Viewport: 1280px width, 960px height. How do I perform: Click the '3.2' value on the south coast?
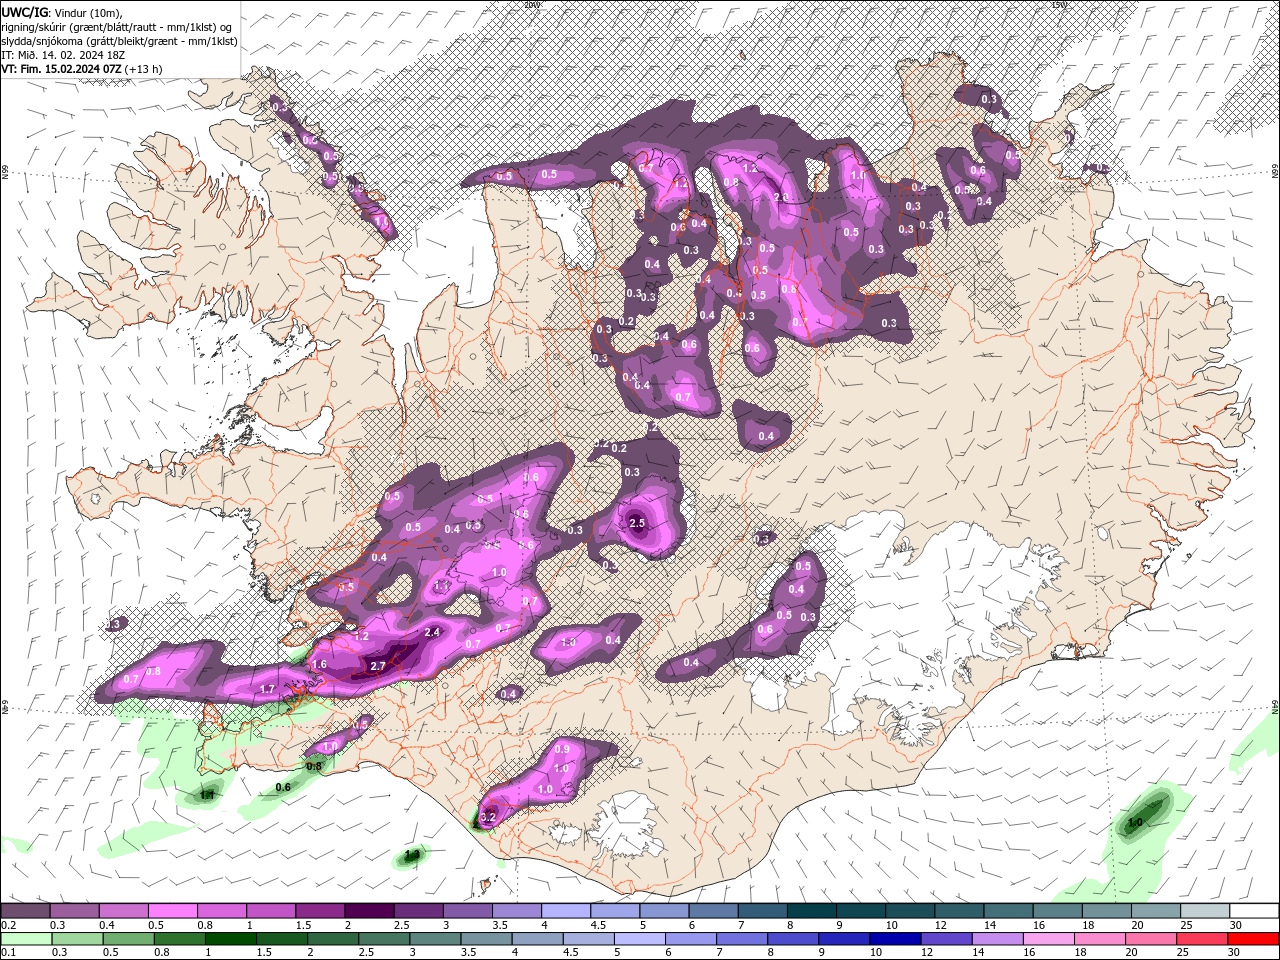[x=488, y=817]
